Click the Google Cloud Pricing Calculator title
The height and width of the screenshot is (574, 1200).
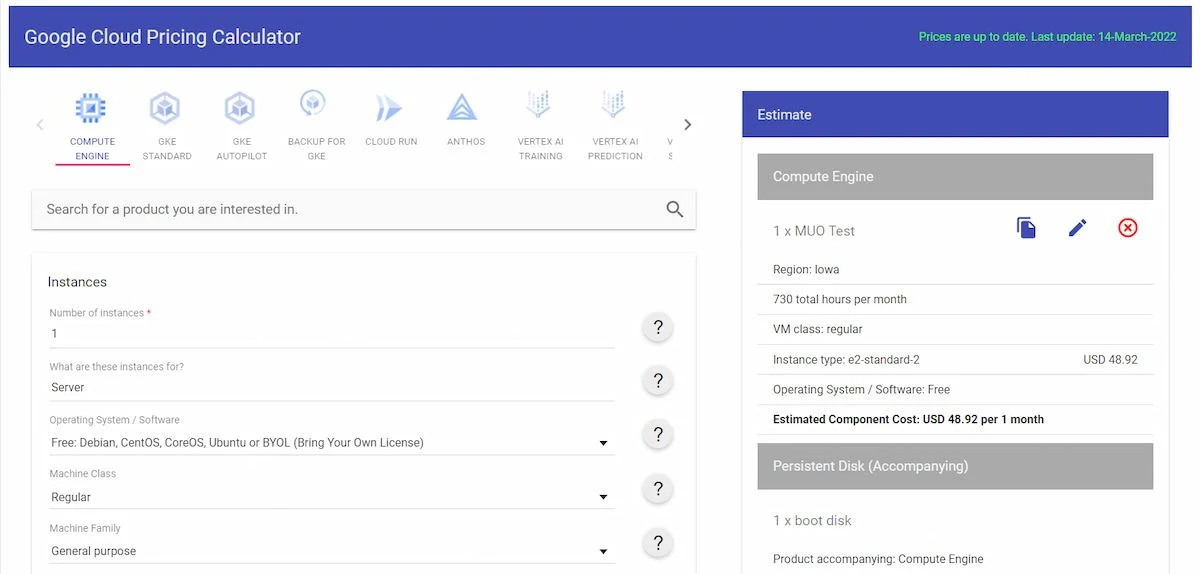click(162, 37)
